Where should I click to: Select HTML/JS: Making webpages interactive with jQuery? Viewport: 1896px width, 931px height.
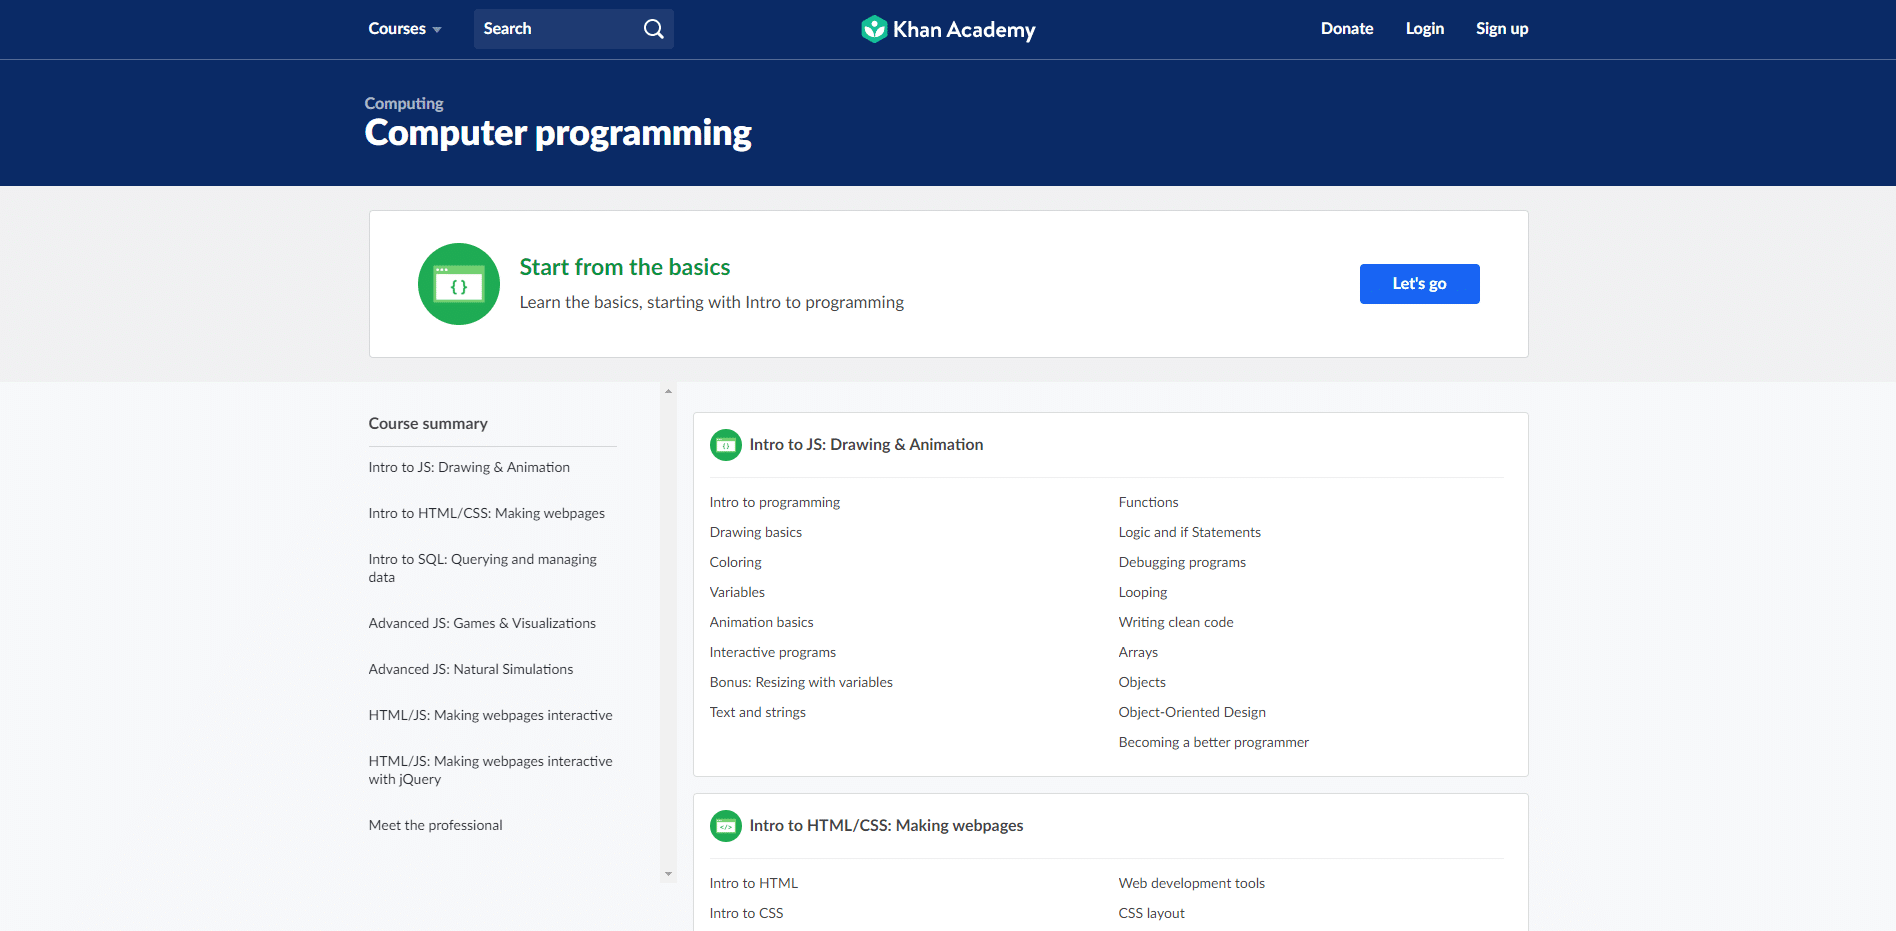(x=491, y=770)
